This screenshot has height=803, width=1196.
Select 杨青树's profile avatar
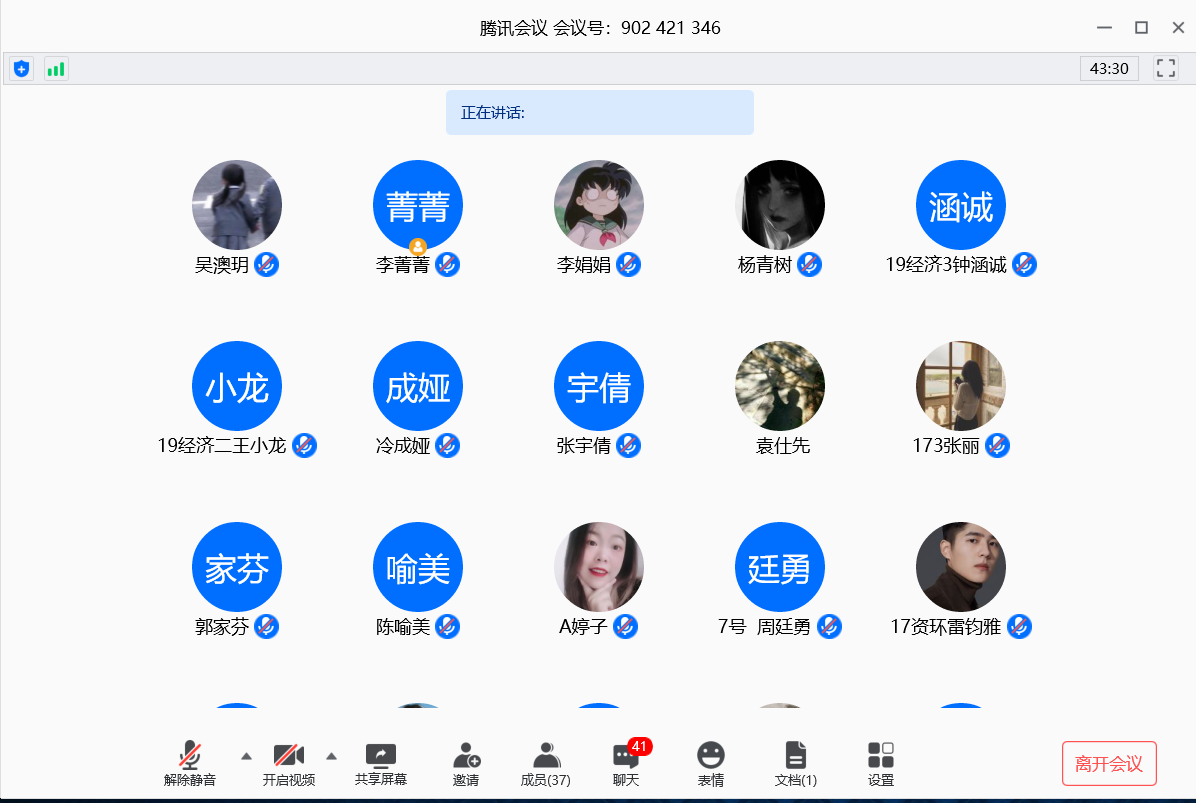pyautogui.click(x=780, y=205)
